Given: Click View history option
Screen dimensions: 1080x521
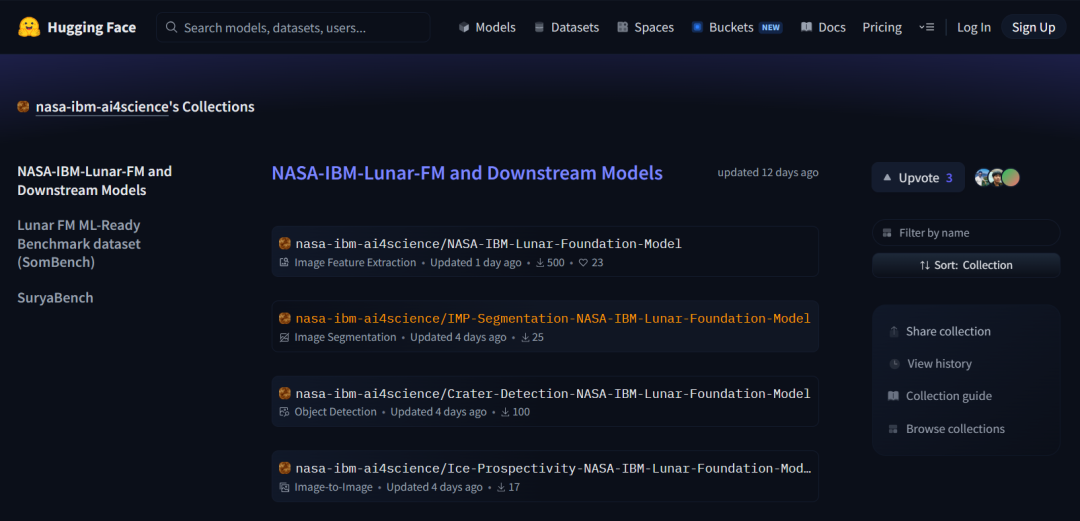Looking at the screenshot, I should (x=930, y=364).
